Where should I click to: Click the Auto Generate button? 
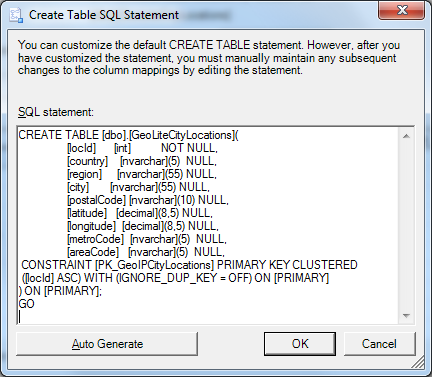click(107, 344)
